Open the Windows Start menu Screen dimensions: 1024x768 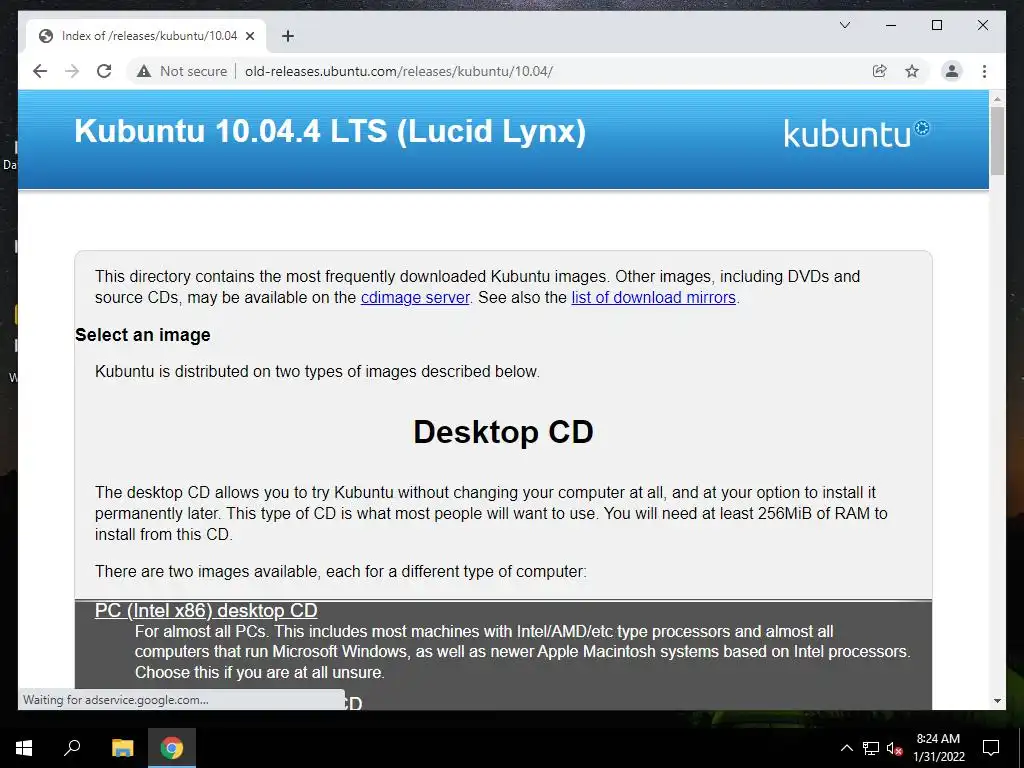(24, 748)
